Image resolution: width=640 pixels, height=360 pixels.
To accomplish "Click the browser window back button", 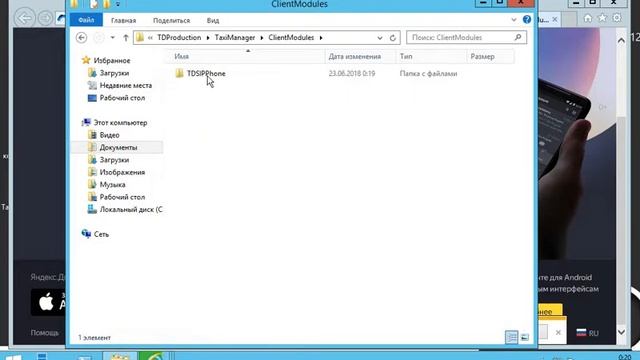I will [24, 18].
